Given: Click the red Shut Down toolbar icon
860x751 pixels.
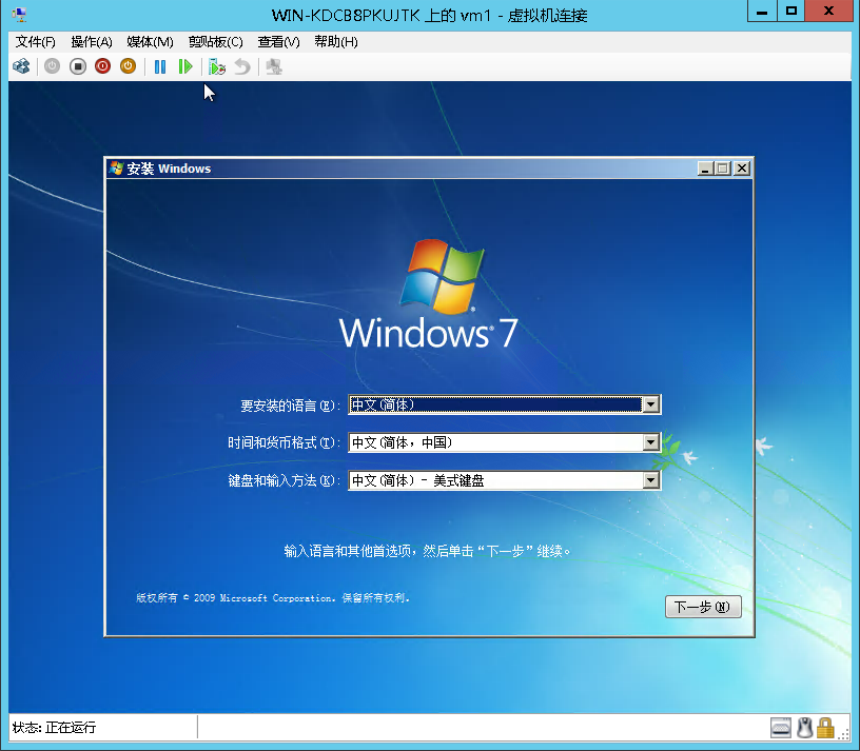Looking at the screenshot, I should pyautogui.click(x=102, y=67).
